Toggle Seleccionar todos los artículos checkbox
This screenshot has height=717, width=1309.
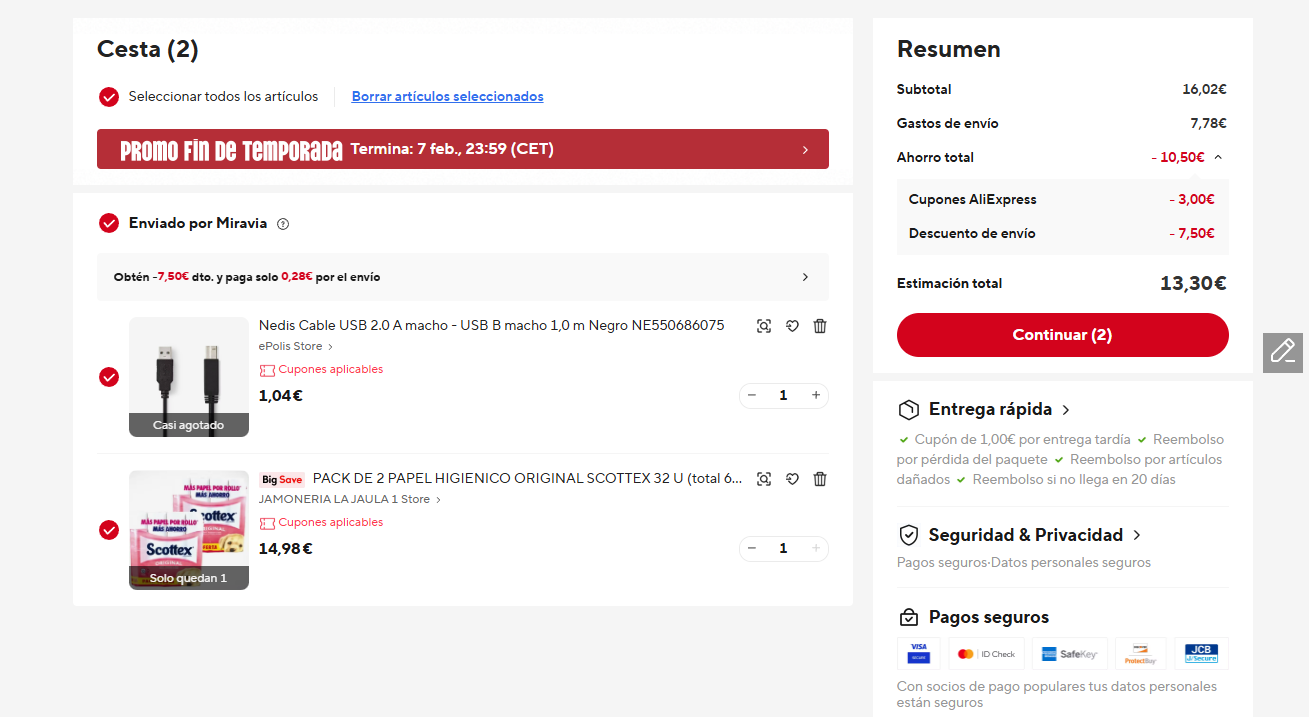click(x=109, y=97)
